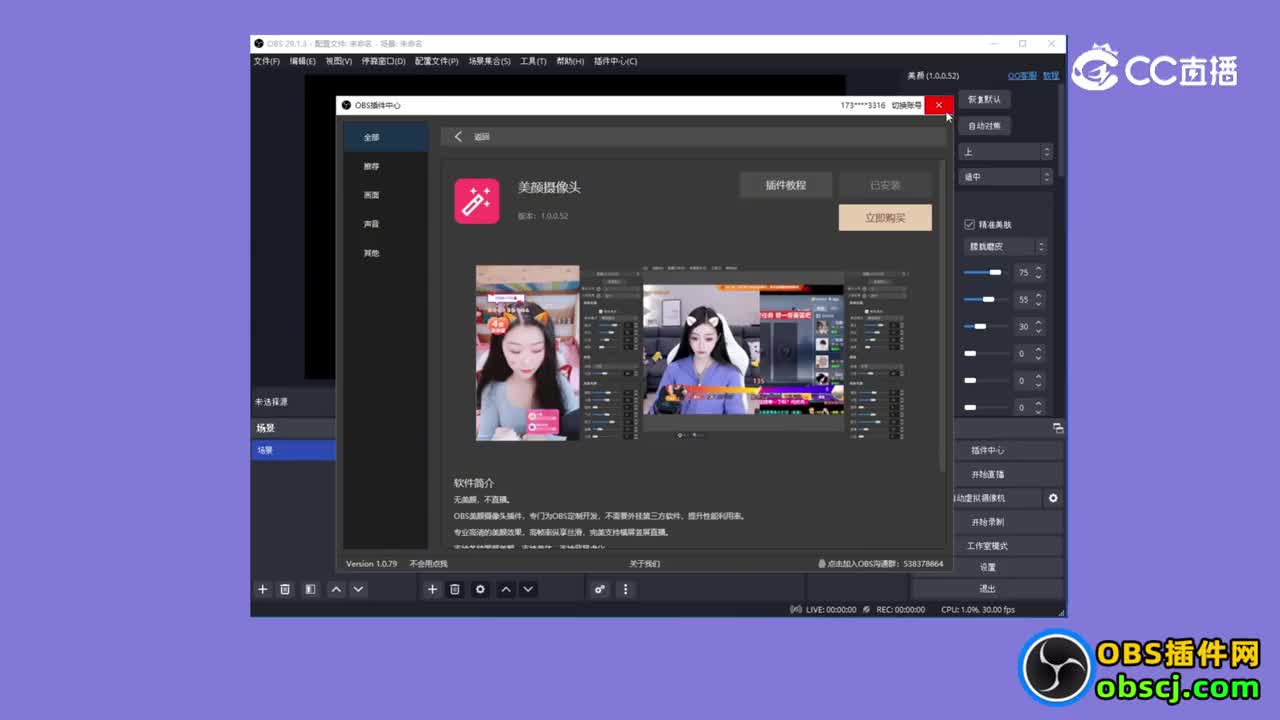The width and height of the screenshot is (1280, 720).
Task: Click the 不会用点我 link
Action: click(428, 564)
